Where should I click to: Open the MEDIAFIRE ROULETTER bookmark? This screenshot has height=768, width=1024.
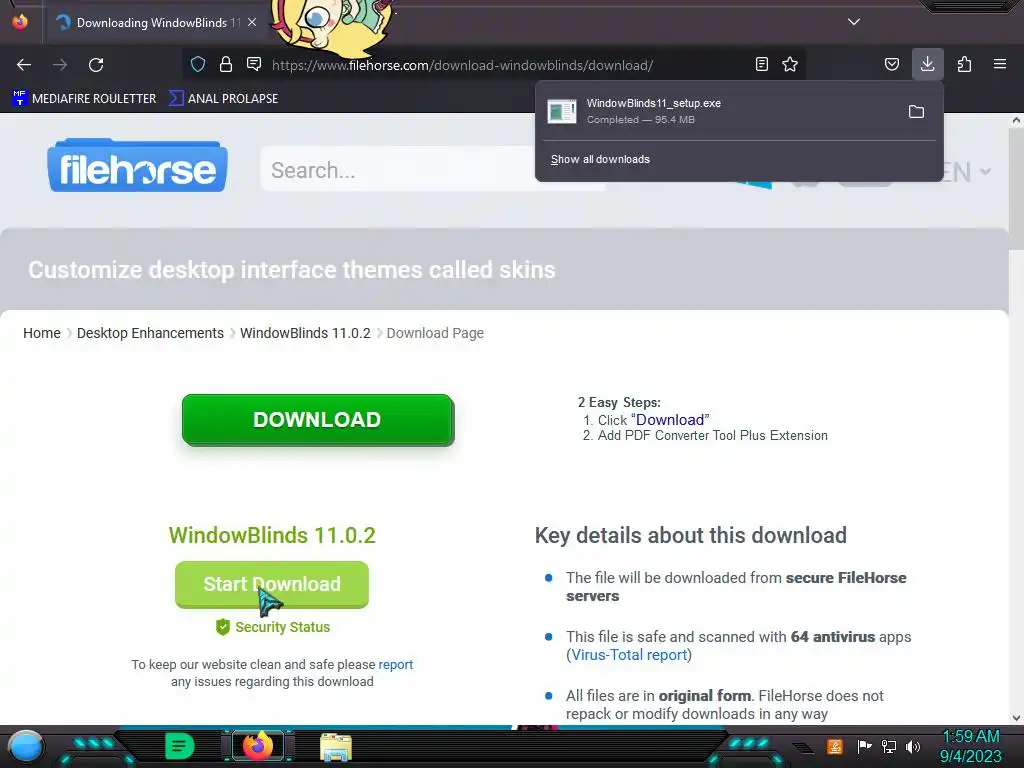84,99
